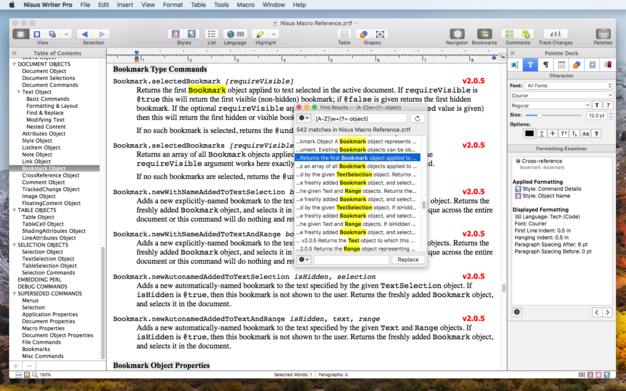Open paragraph styles in Styles toolbar group
Image resolution: width=626 pixels, height=391 pixels.
(192, 34)
